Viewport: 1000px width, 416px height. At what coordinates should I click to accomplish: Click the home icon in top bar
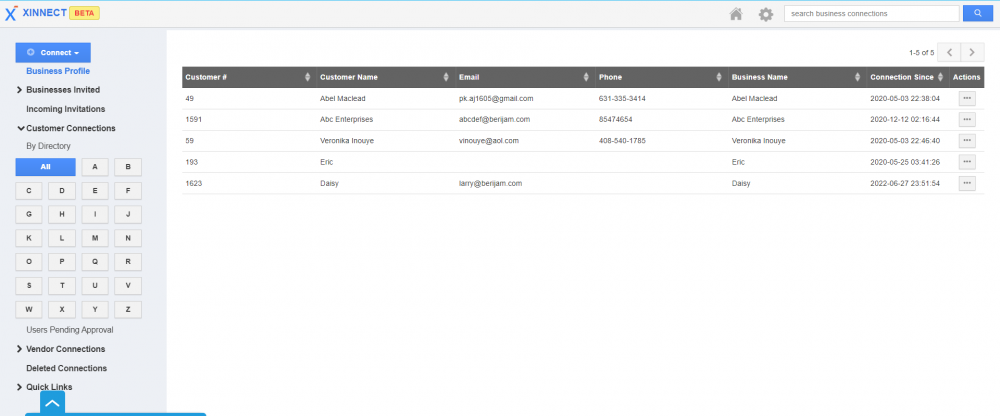[736, 14]
